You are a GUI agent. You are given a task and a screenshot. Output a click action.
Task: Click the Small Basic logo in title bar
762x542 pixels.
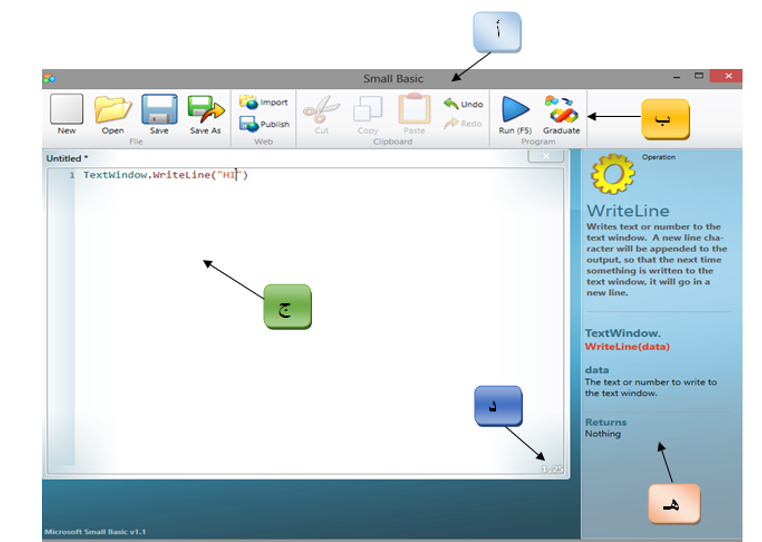coord(50,78)
